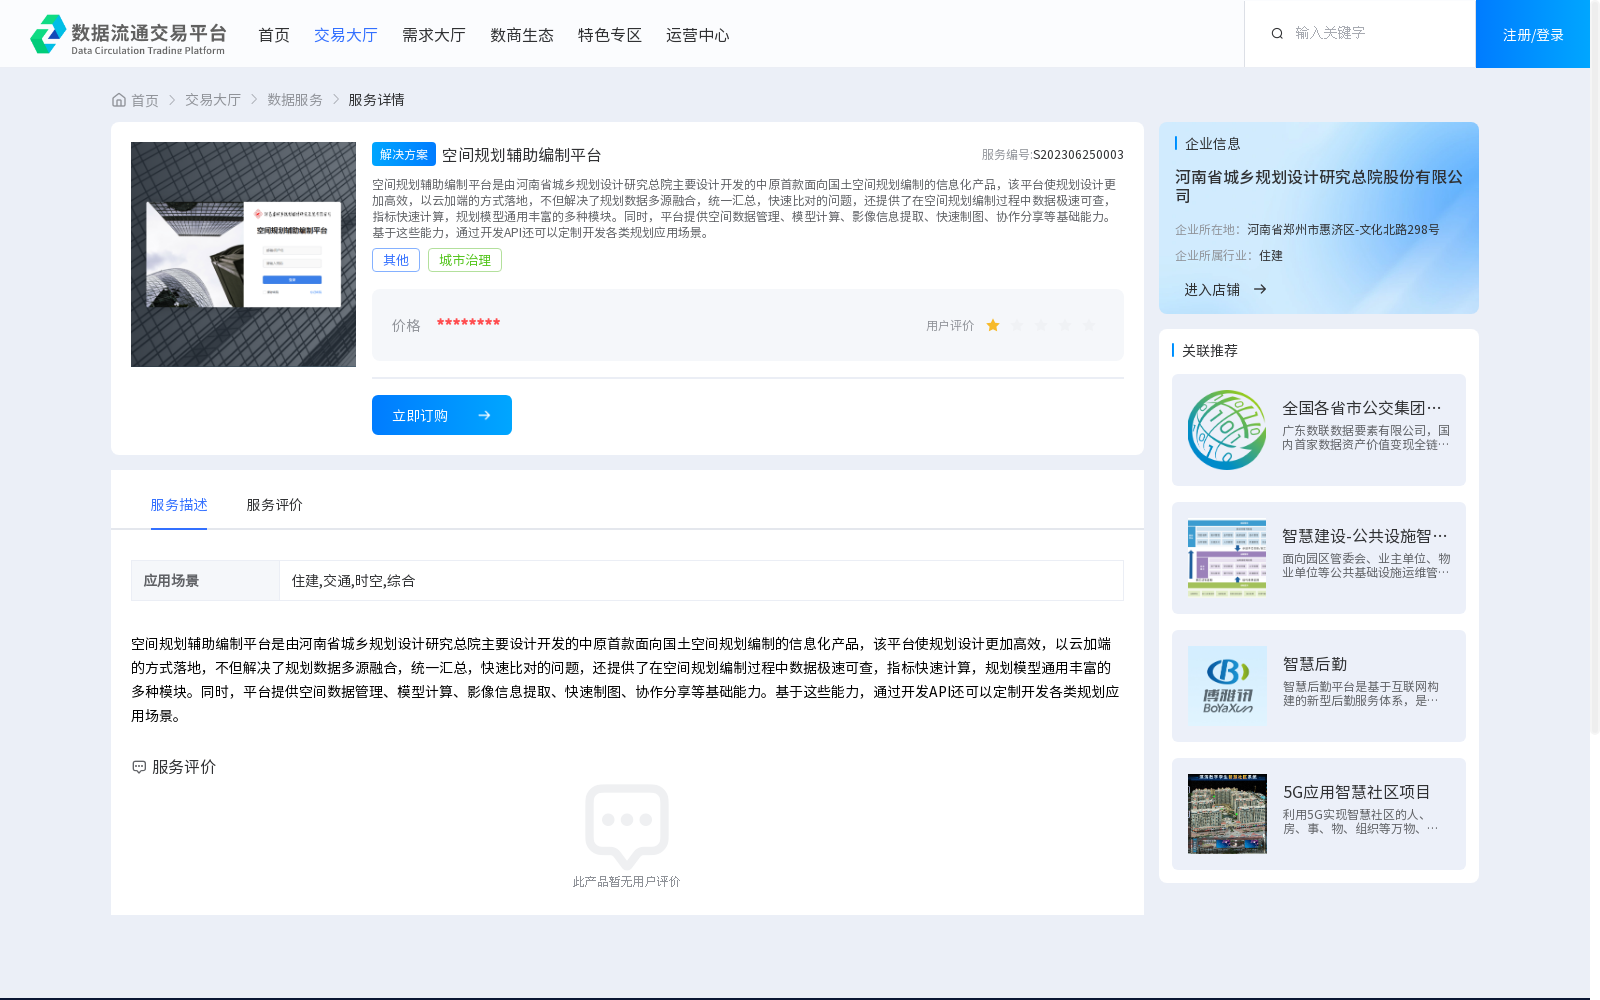Click the 关联推荐 heading
The height and width of the screenshot is (1000, 1600).
[1210, 351]
